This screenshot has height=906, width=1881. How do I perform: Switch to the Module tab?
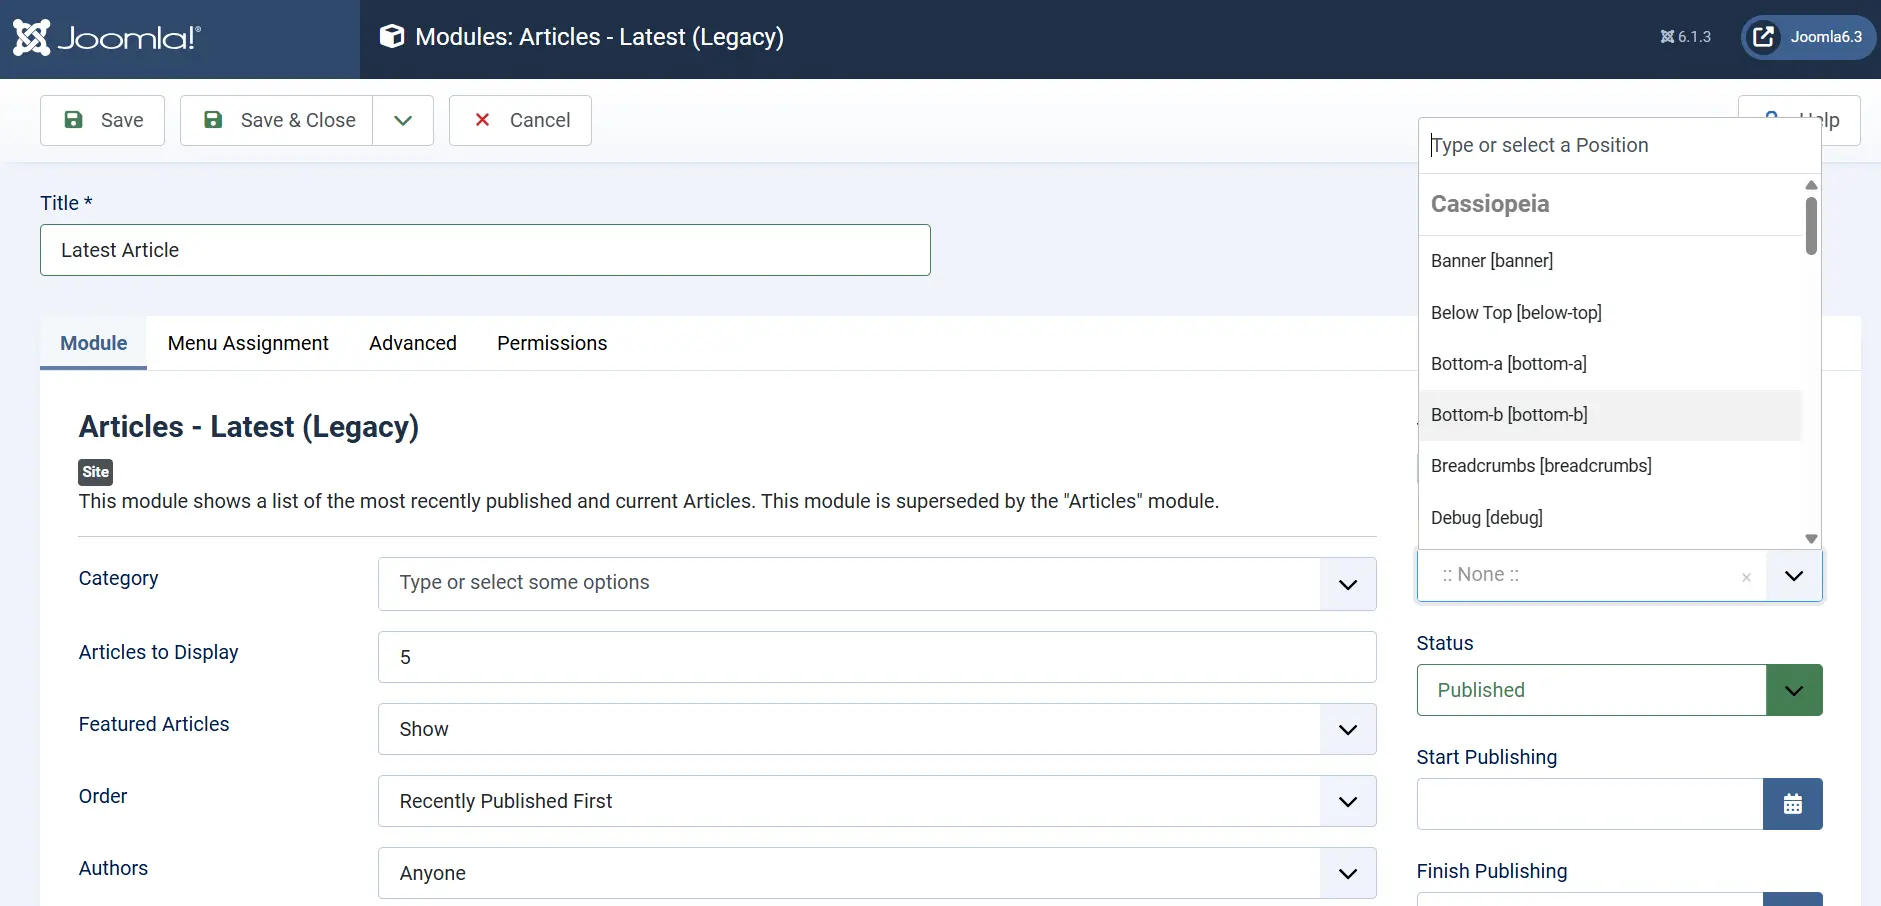tap(93, 343)
